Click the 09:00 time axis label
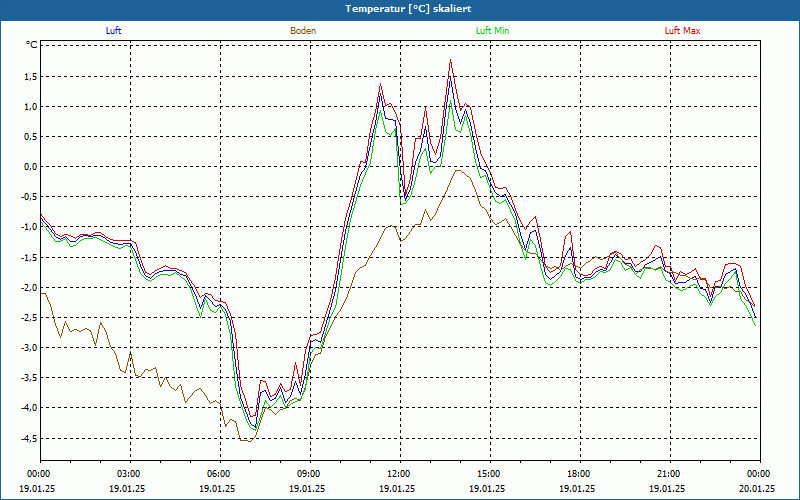 click(310, 474)
